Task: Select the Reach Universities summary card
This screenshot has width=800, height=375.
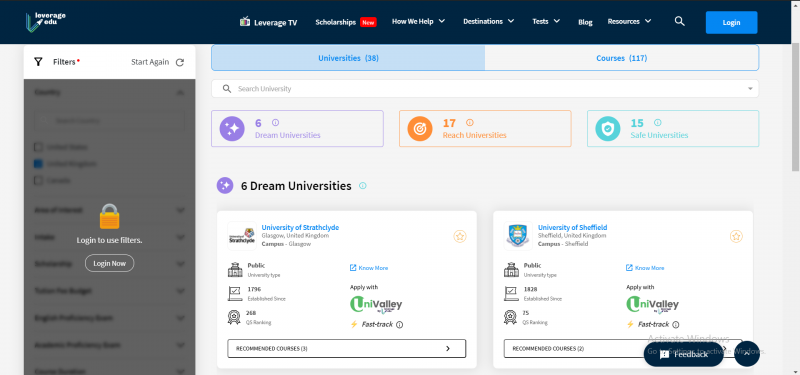Action: click(x=485, y=129)
